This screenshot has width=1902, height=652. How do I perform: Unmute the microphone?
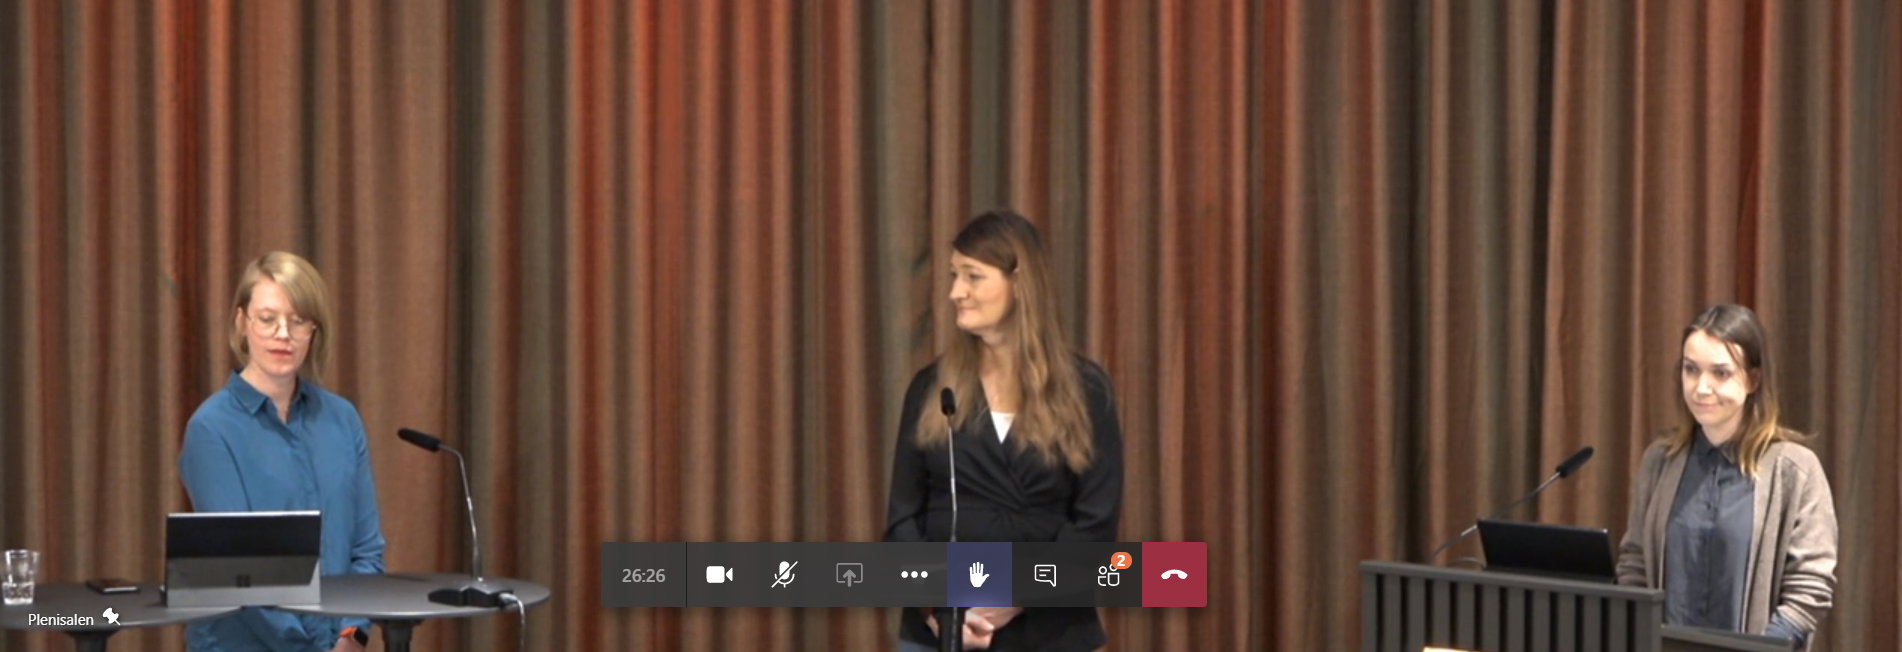click(x=784, y=575)
